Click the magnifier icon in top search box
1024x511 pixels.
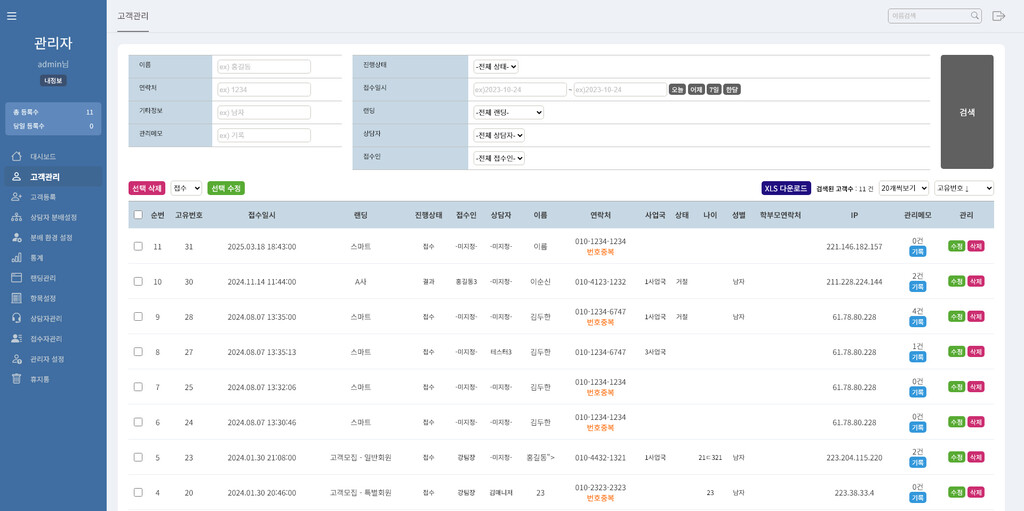[974, 16]
